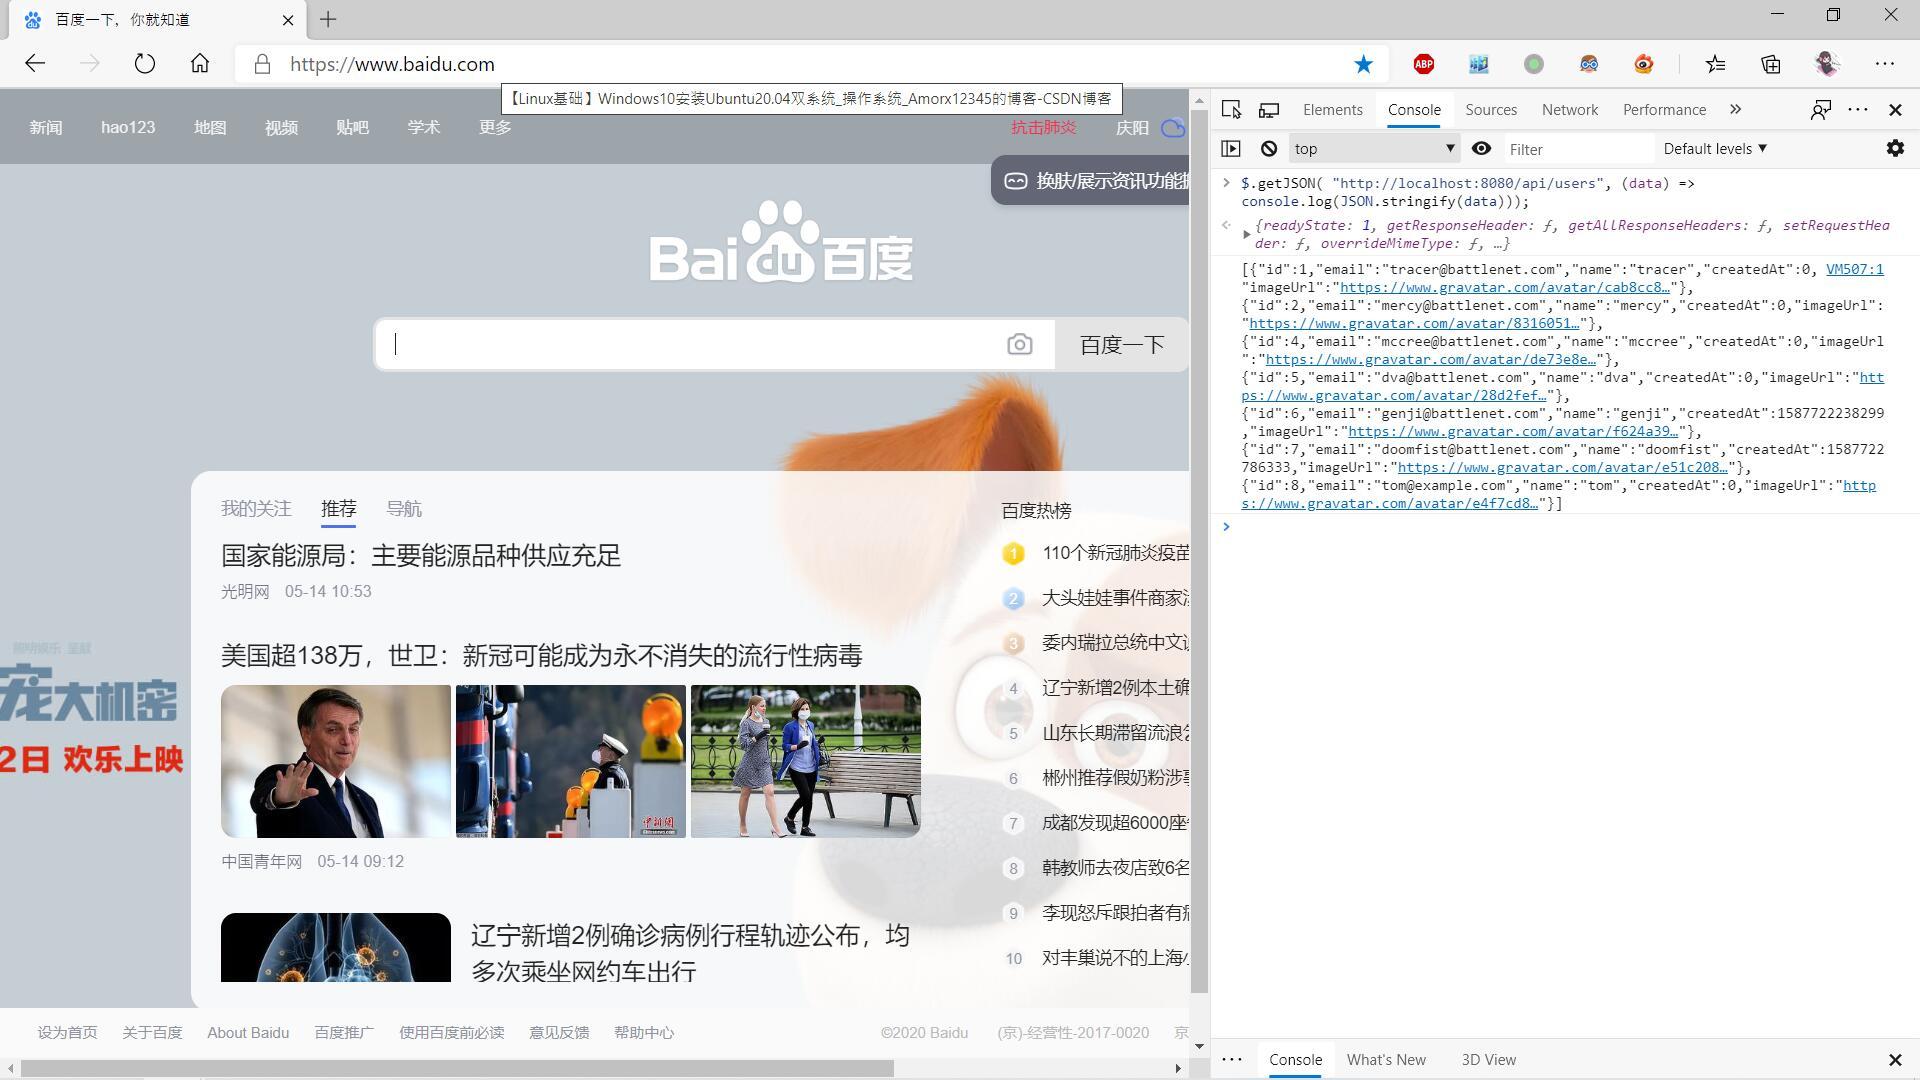The image size is (1920, 1080).
Task: Switch to the Network tab
Action: click(1569, 110)
